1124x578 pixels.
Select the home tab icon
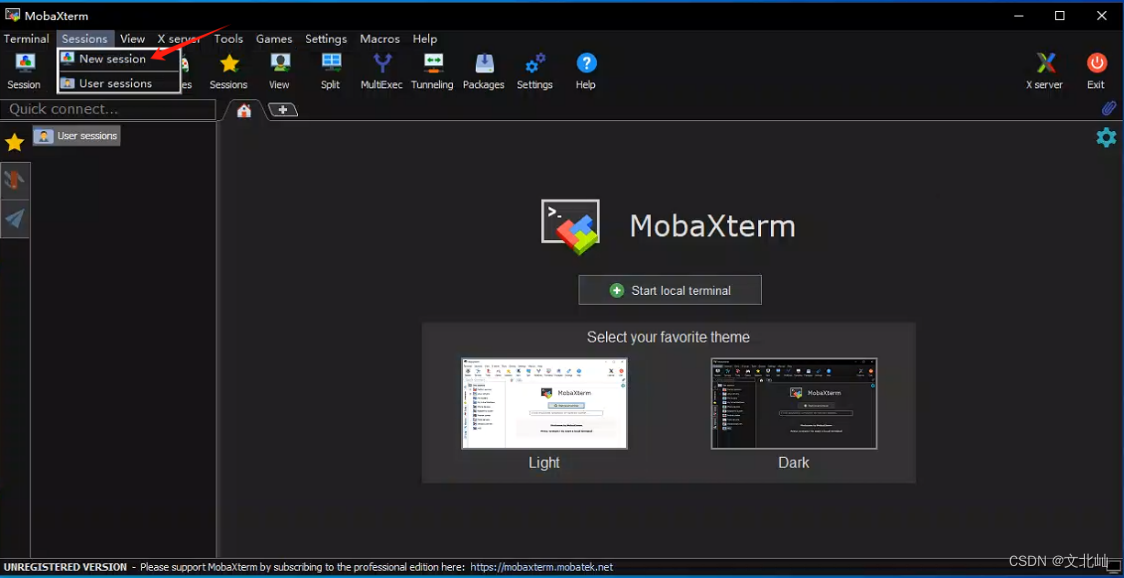click(244, 110)
